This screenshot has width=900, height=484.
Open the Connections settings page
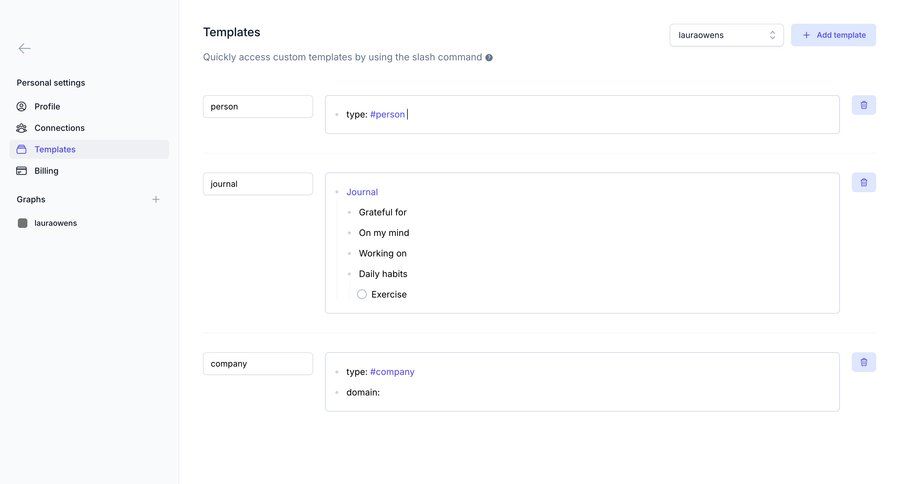pyautogui.click(x=89, y=127)
